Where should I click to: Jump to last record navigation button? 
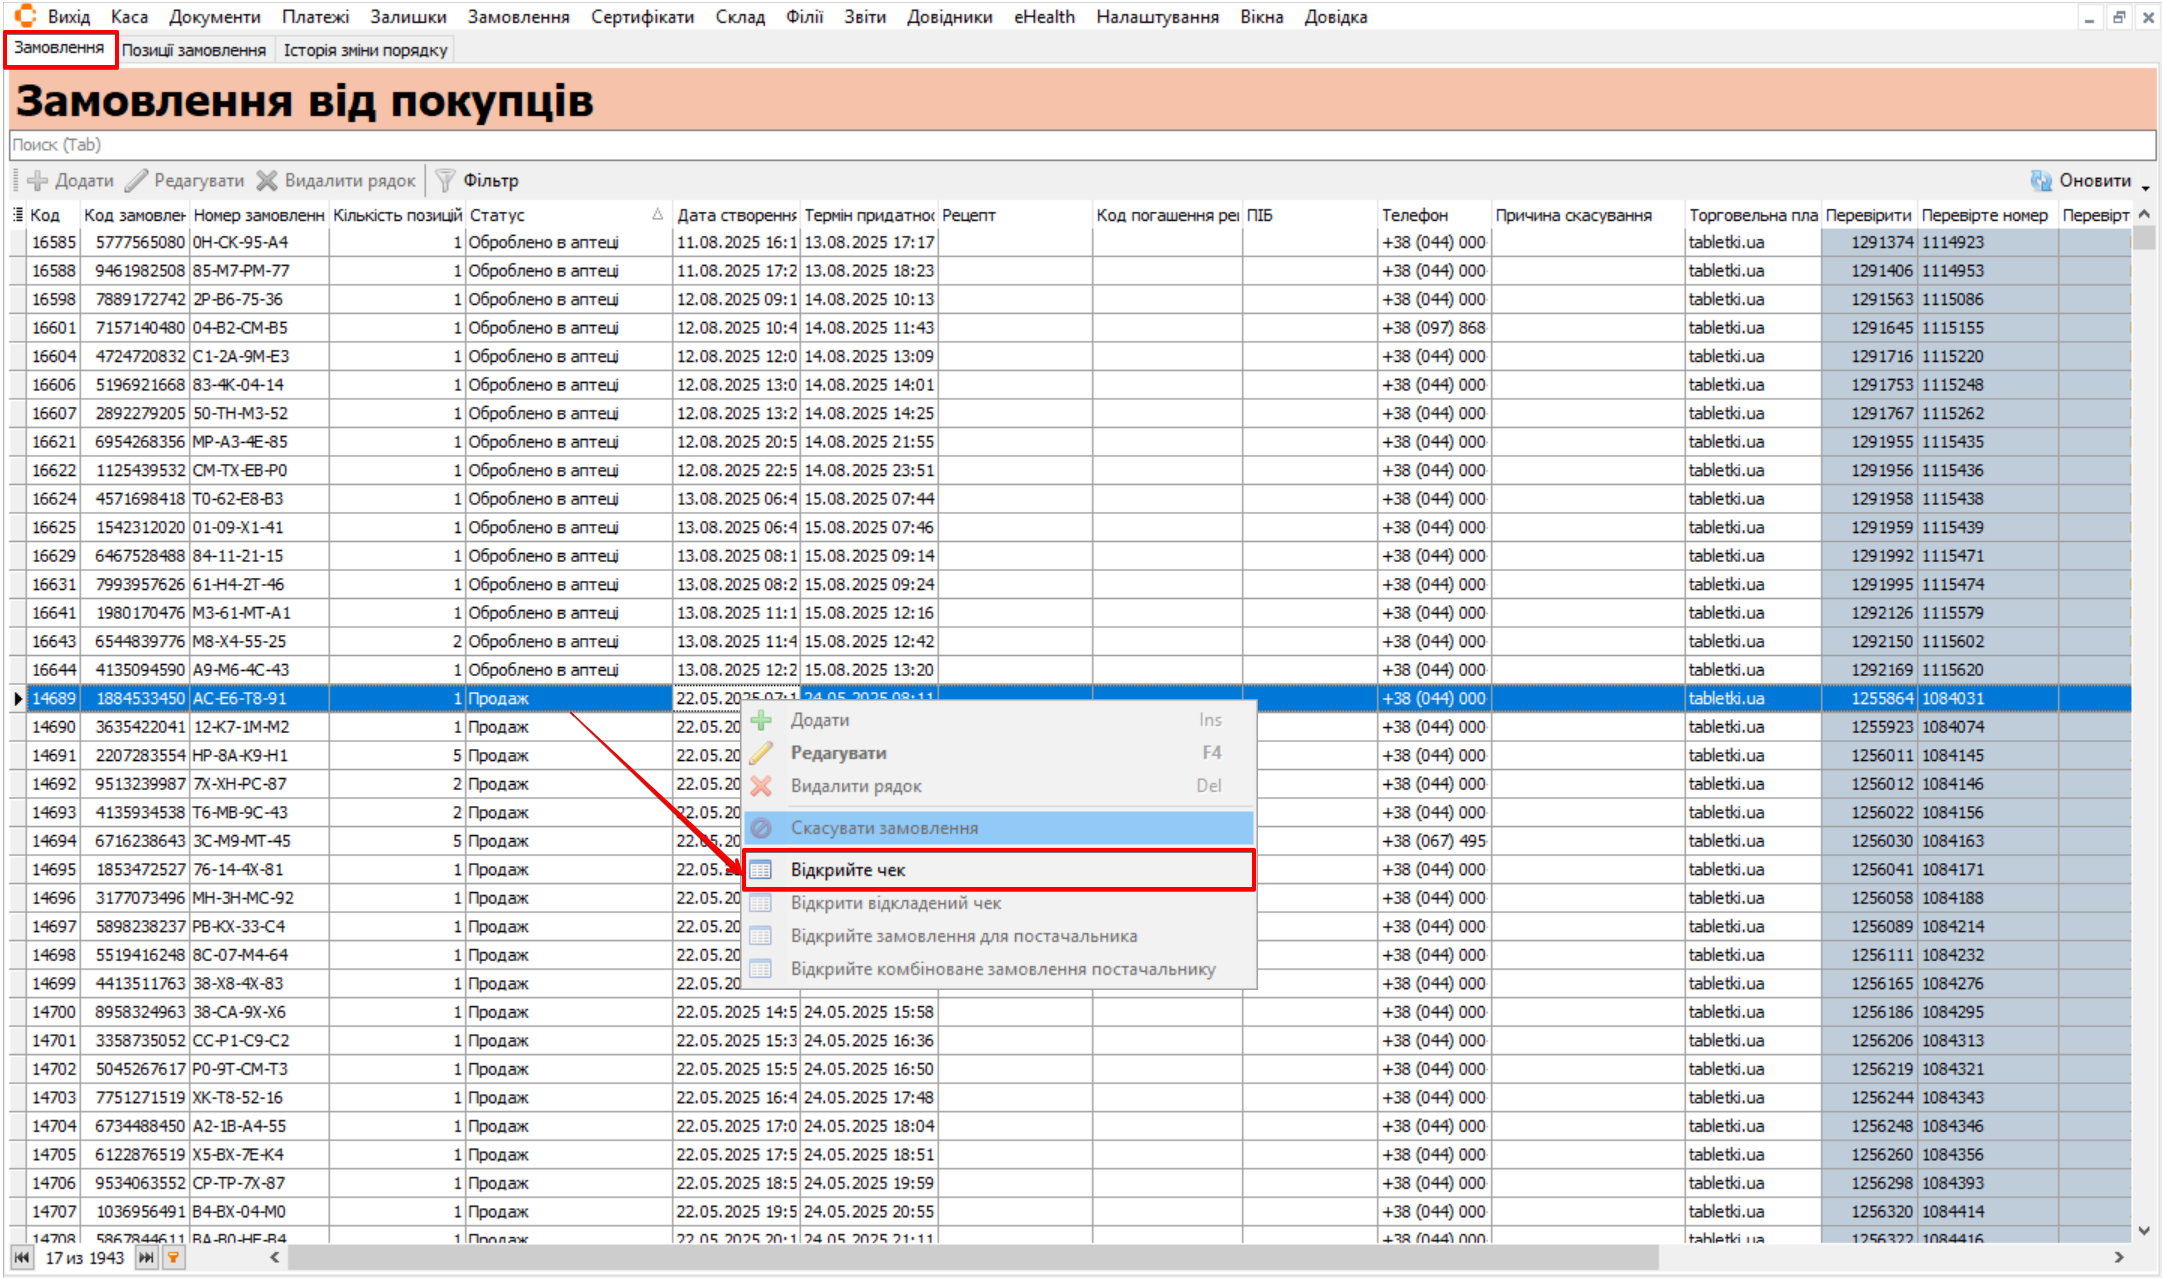tap(146, 1257)
